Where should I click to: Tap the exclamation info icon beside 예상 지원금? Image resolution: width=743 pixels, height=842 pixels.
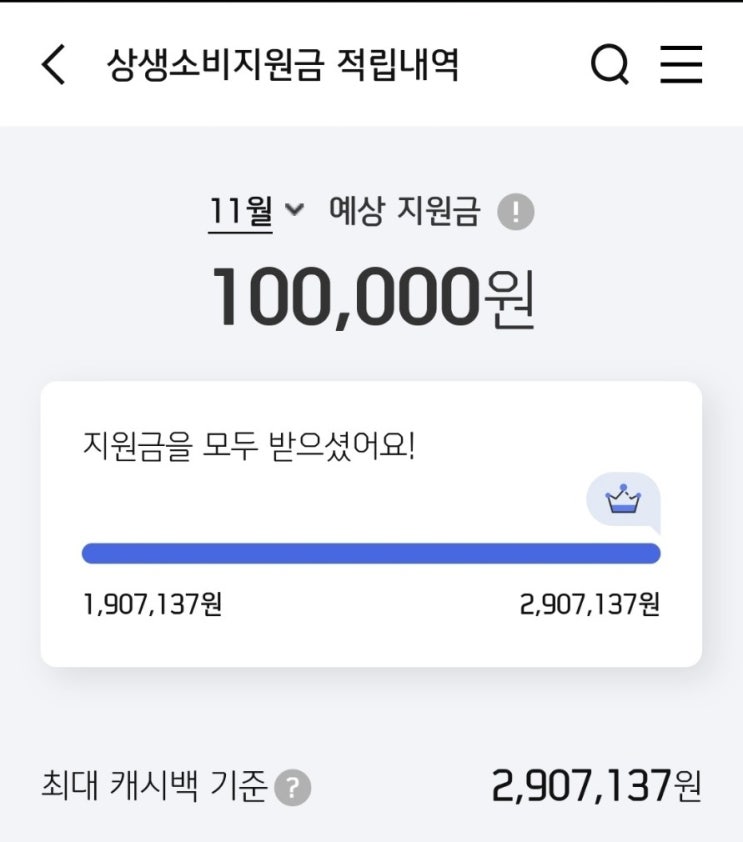point(516,212)
